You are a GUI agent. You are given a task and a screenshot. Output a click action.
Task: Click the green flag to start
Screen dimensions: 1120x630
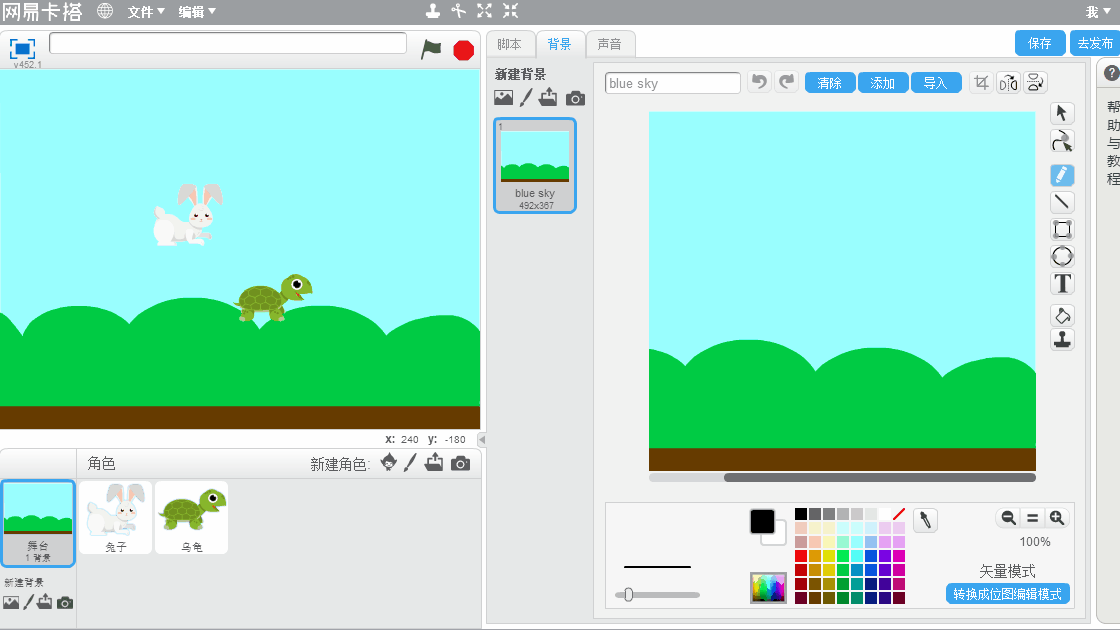pos(431,49)
